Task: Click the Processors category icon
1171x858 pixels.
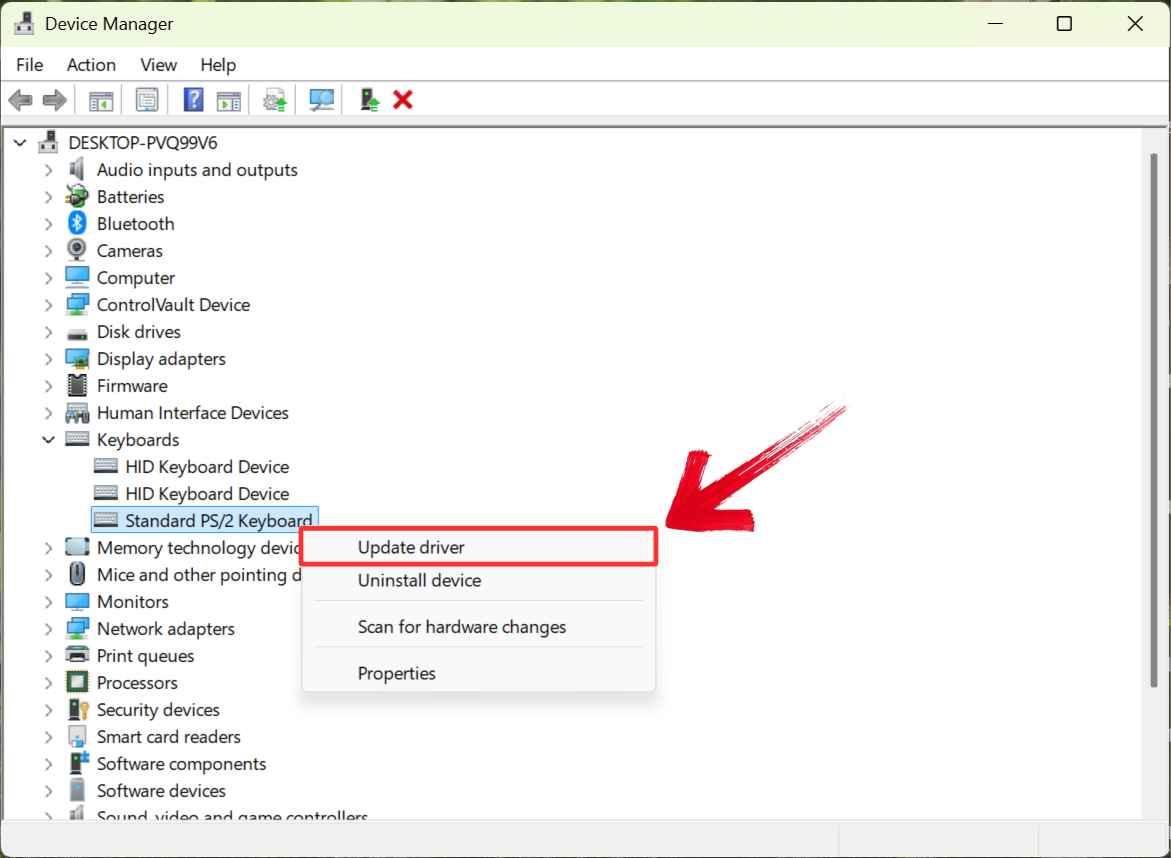Action: 77,683
